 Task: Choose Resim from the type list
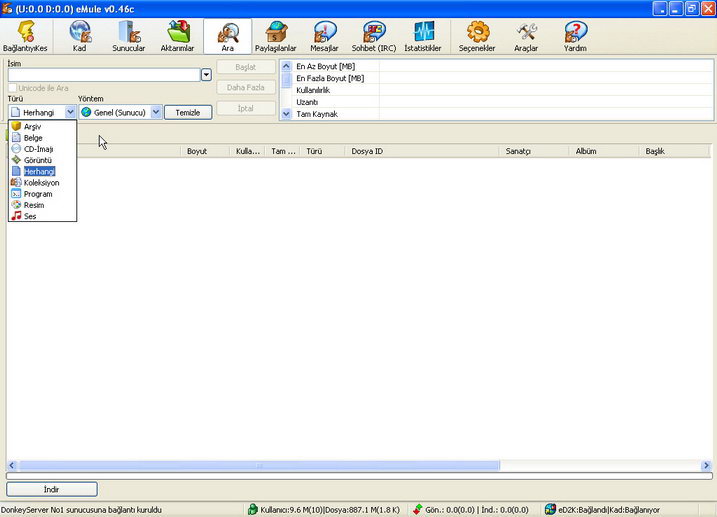pyautogui.click(x=42, y=205)
